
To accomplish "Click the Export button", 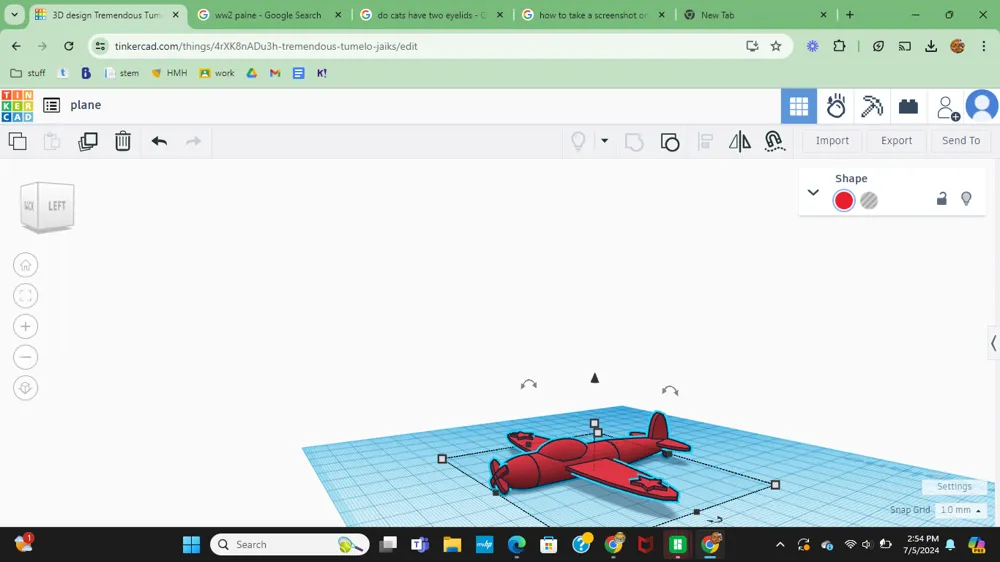I will tap(896, 140).
